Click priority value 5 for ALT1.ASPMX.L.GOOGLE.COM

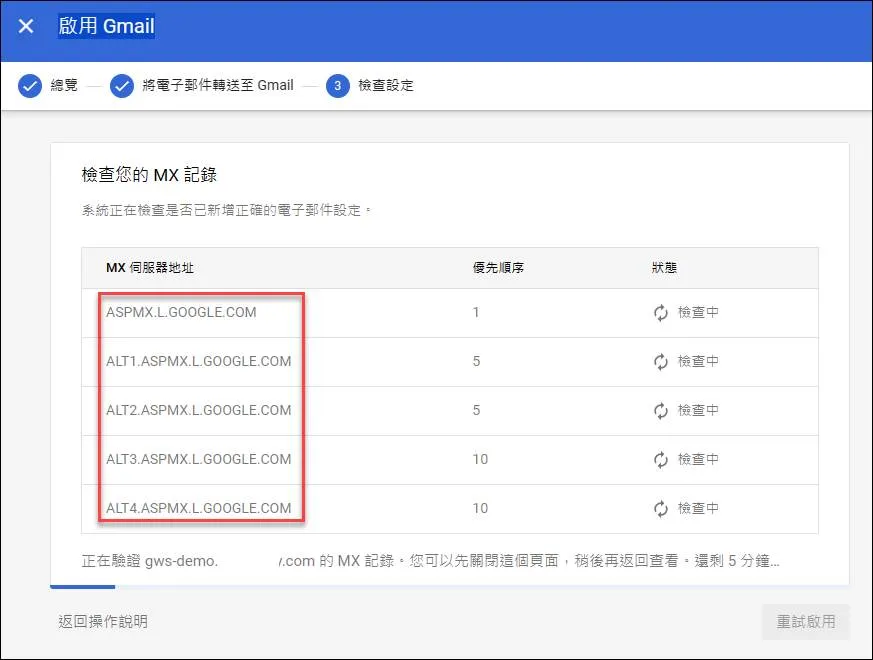tap(476, 361)
